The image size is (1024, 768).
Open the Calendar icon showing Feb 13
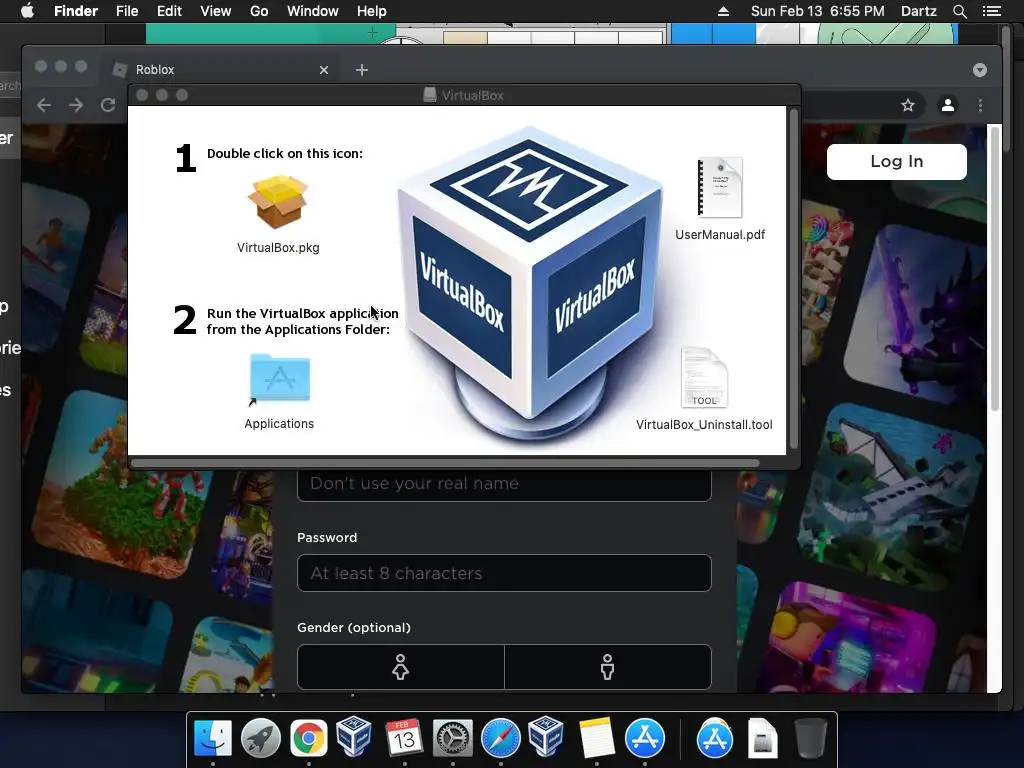point(404,738)
